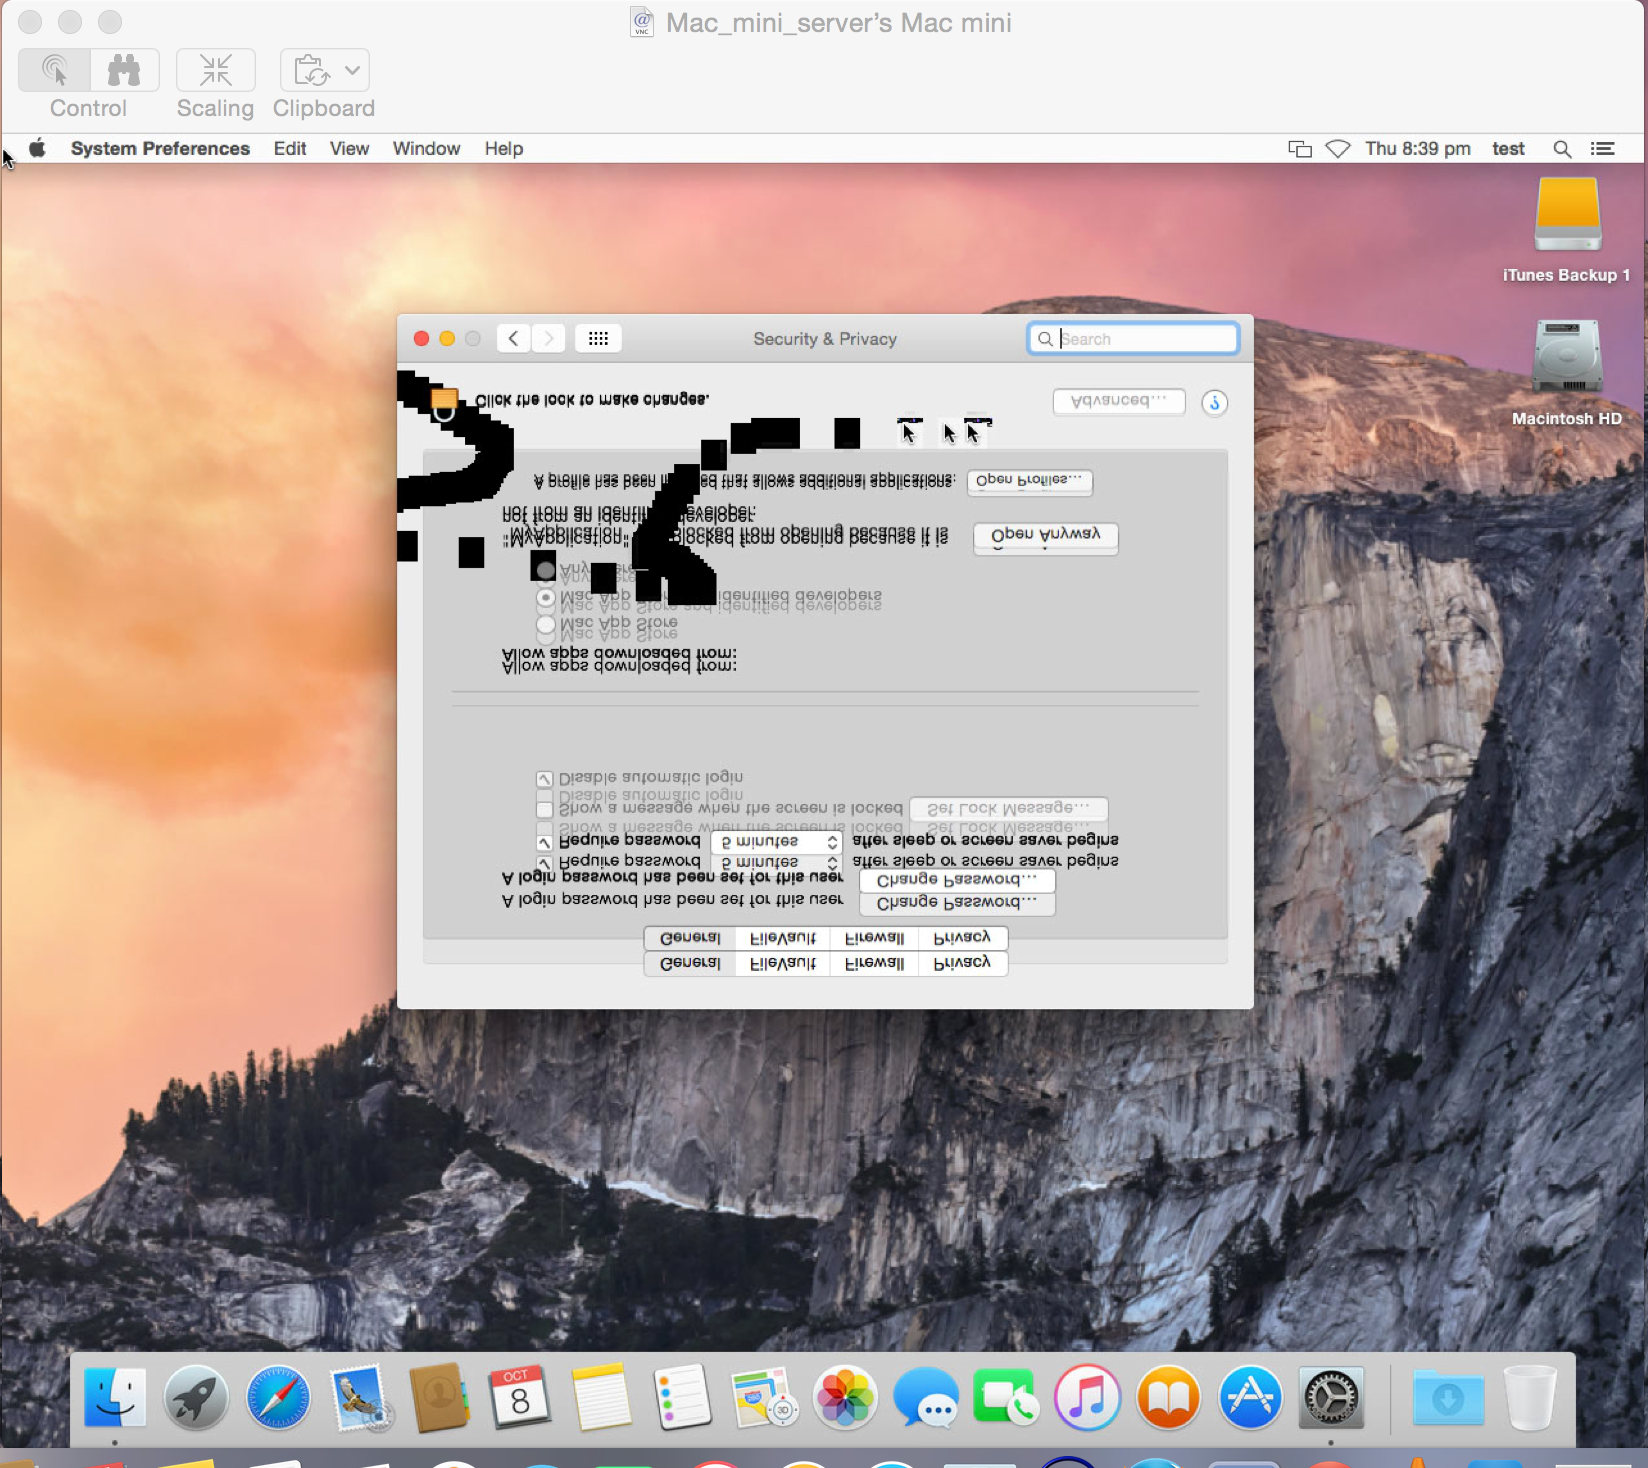Open FaceTime from the Dock
1648x1468 pixels.
1006,1397
